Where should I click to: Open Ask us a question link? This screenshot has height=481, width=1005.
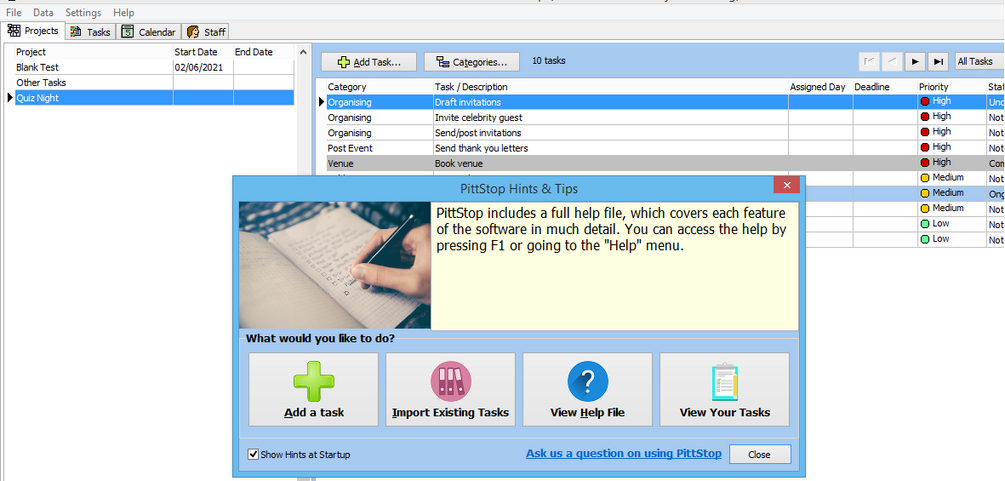[624, 453]
